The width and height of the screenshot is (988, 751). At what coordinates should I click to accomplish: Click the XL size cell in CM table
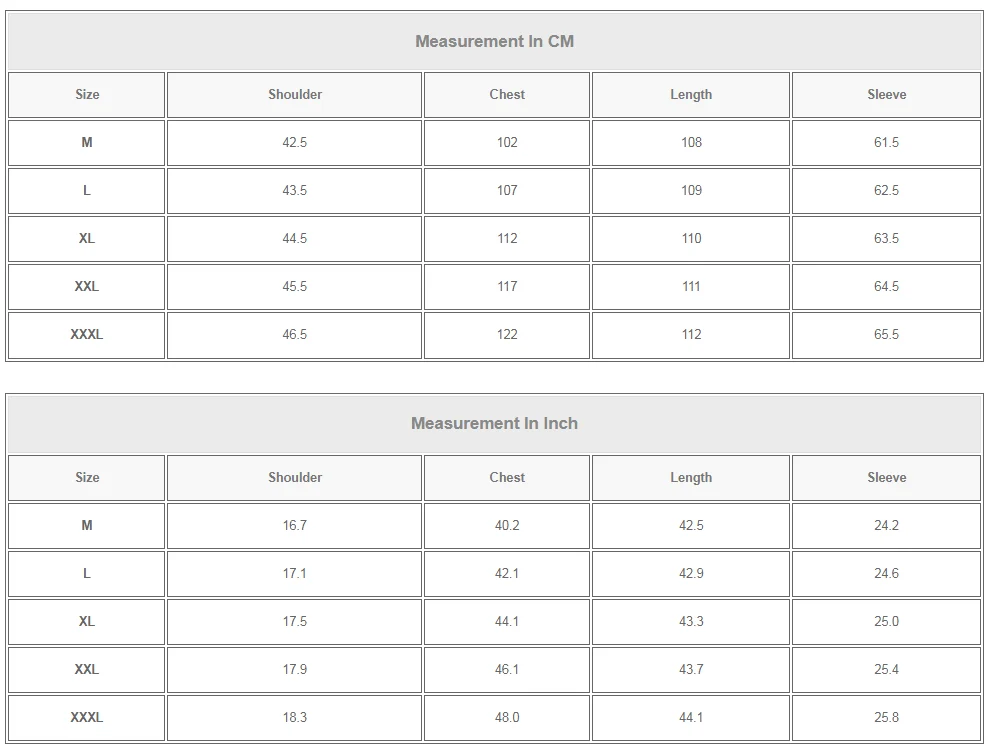point(87,239)
